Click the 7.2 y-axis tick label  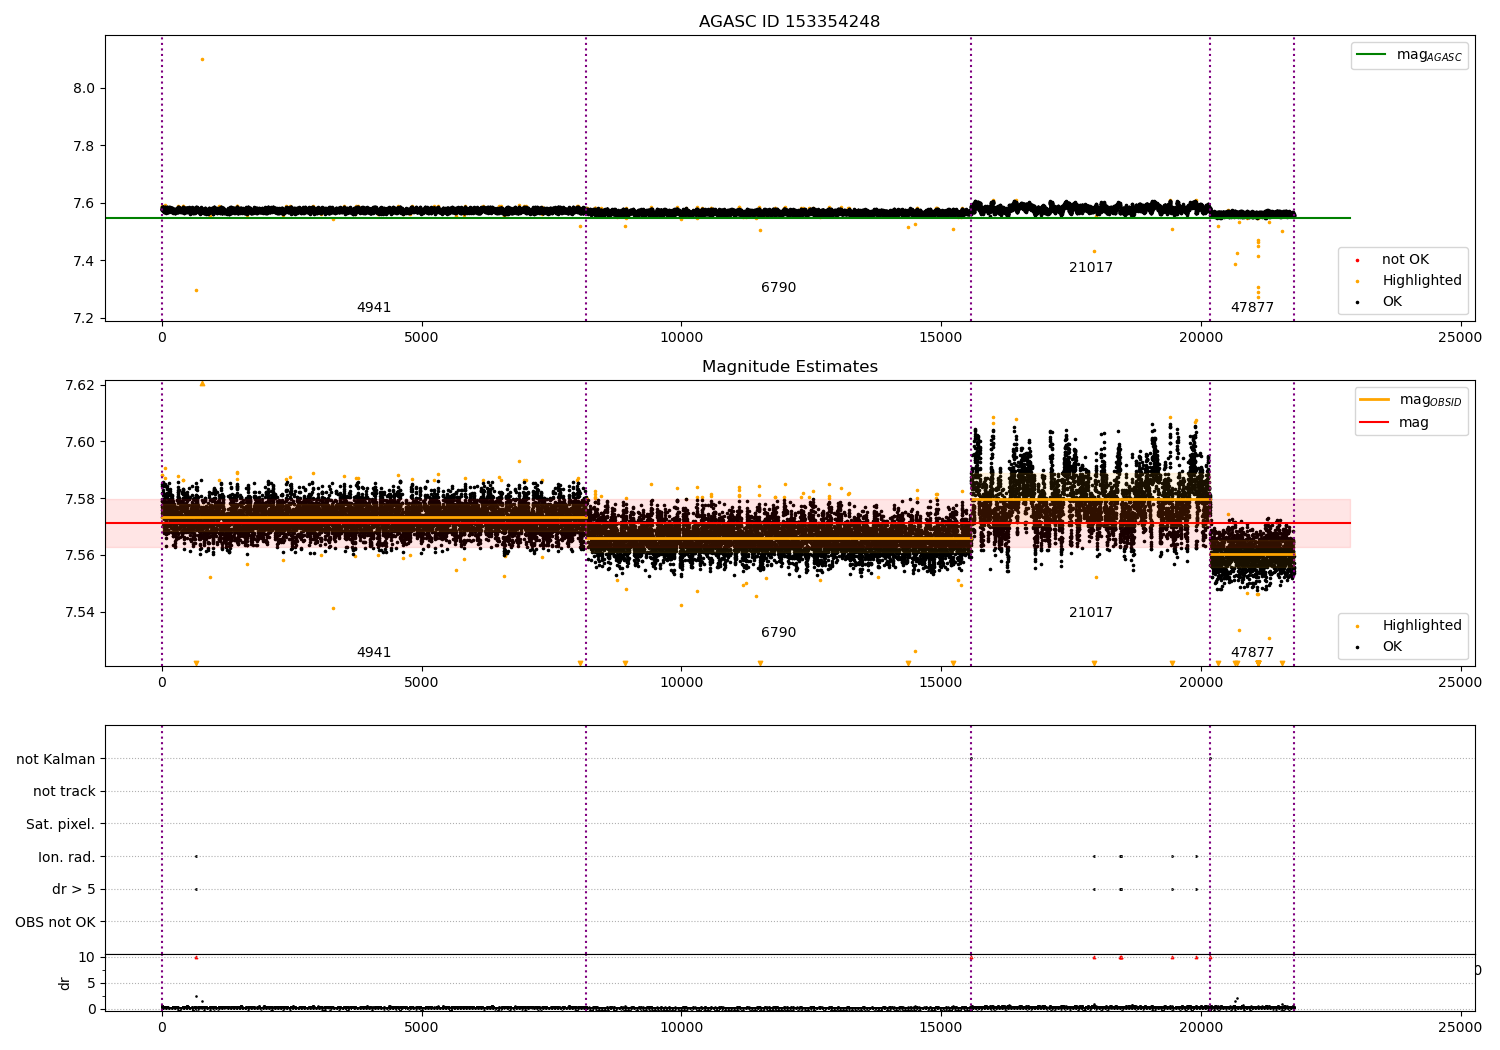click(84, 319)
